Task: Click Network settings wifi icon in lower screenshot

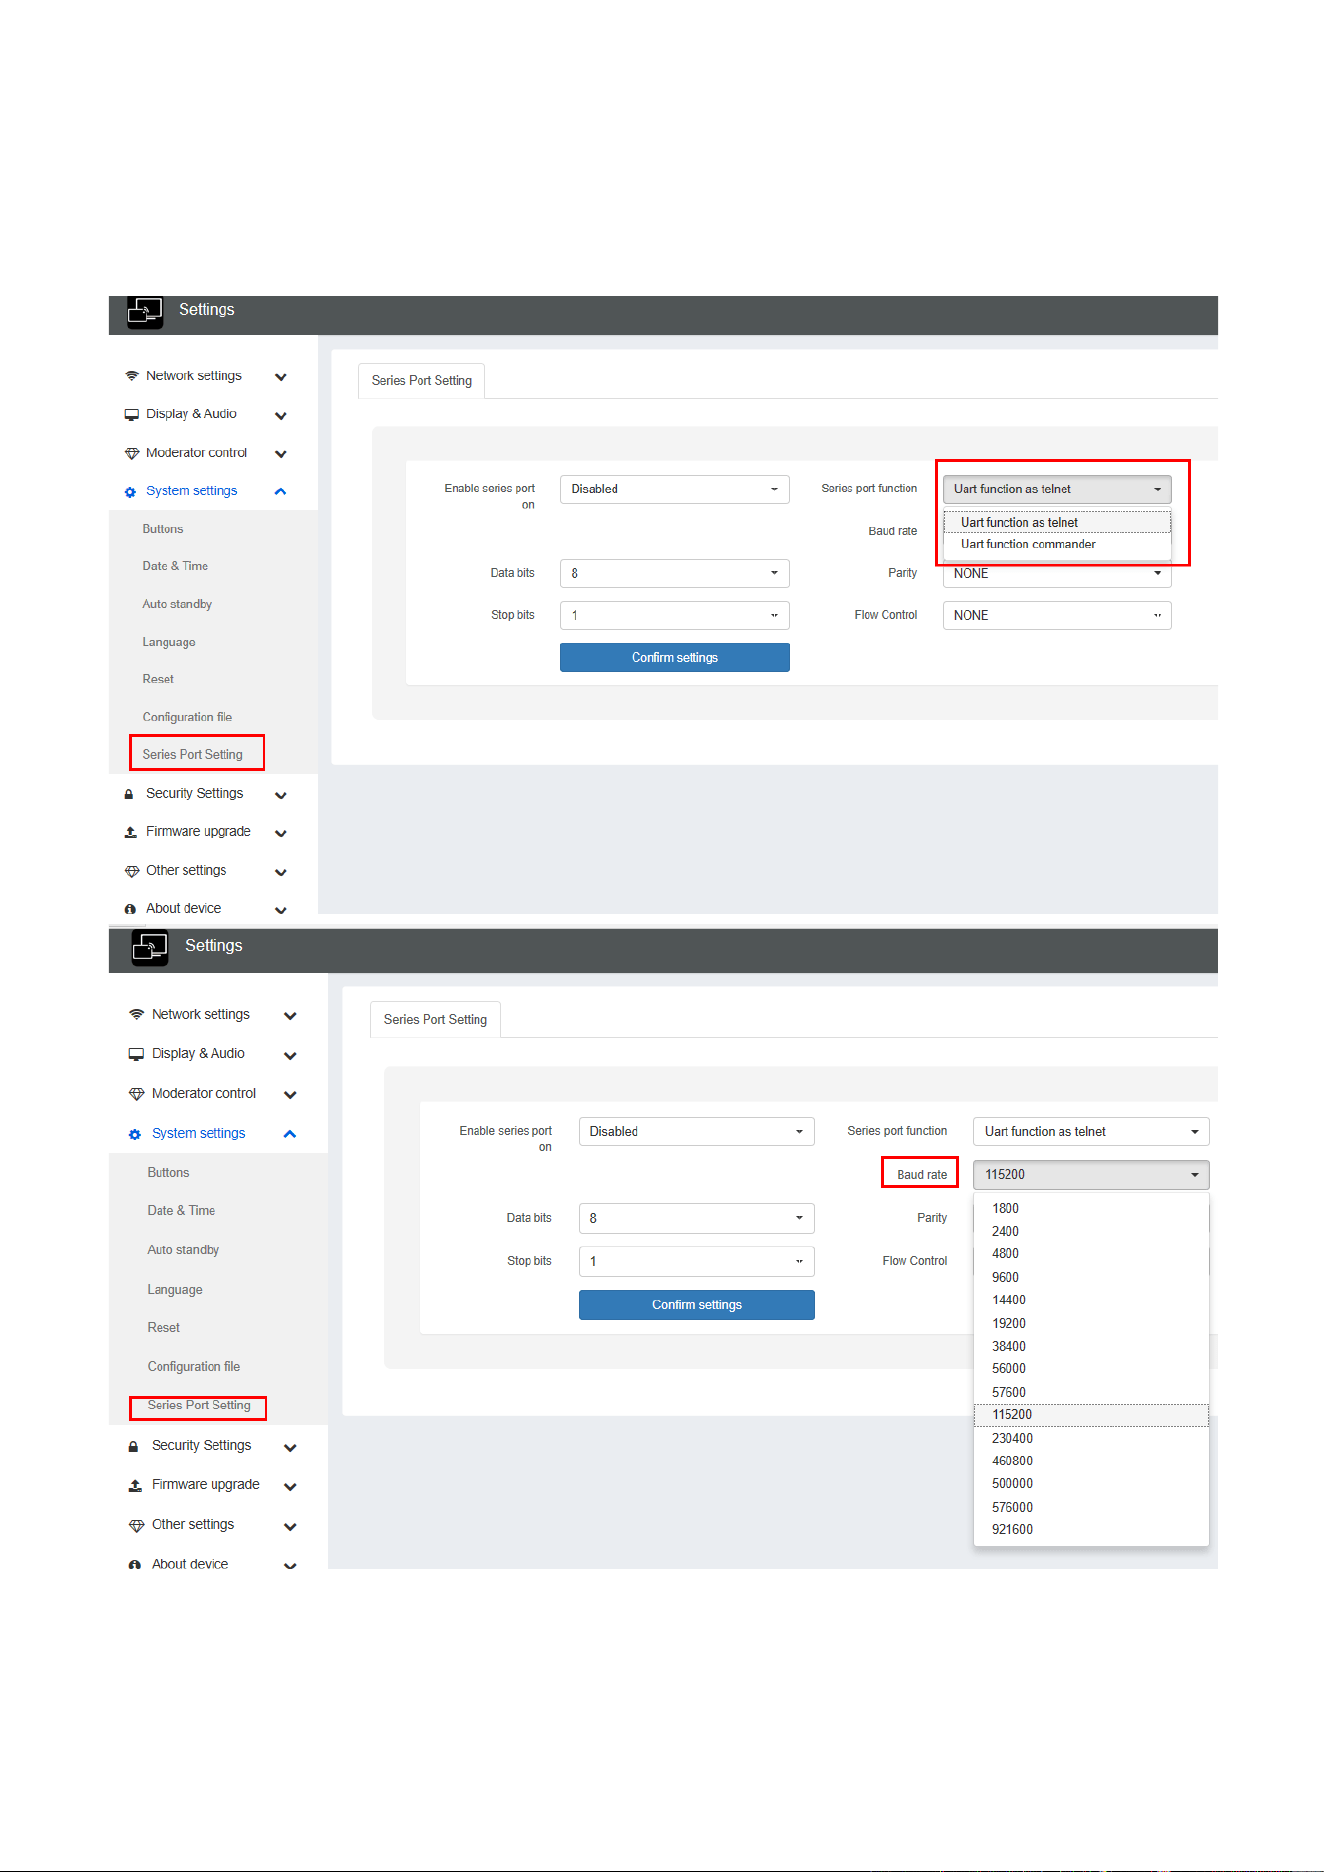Action: 136,1015
